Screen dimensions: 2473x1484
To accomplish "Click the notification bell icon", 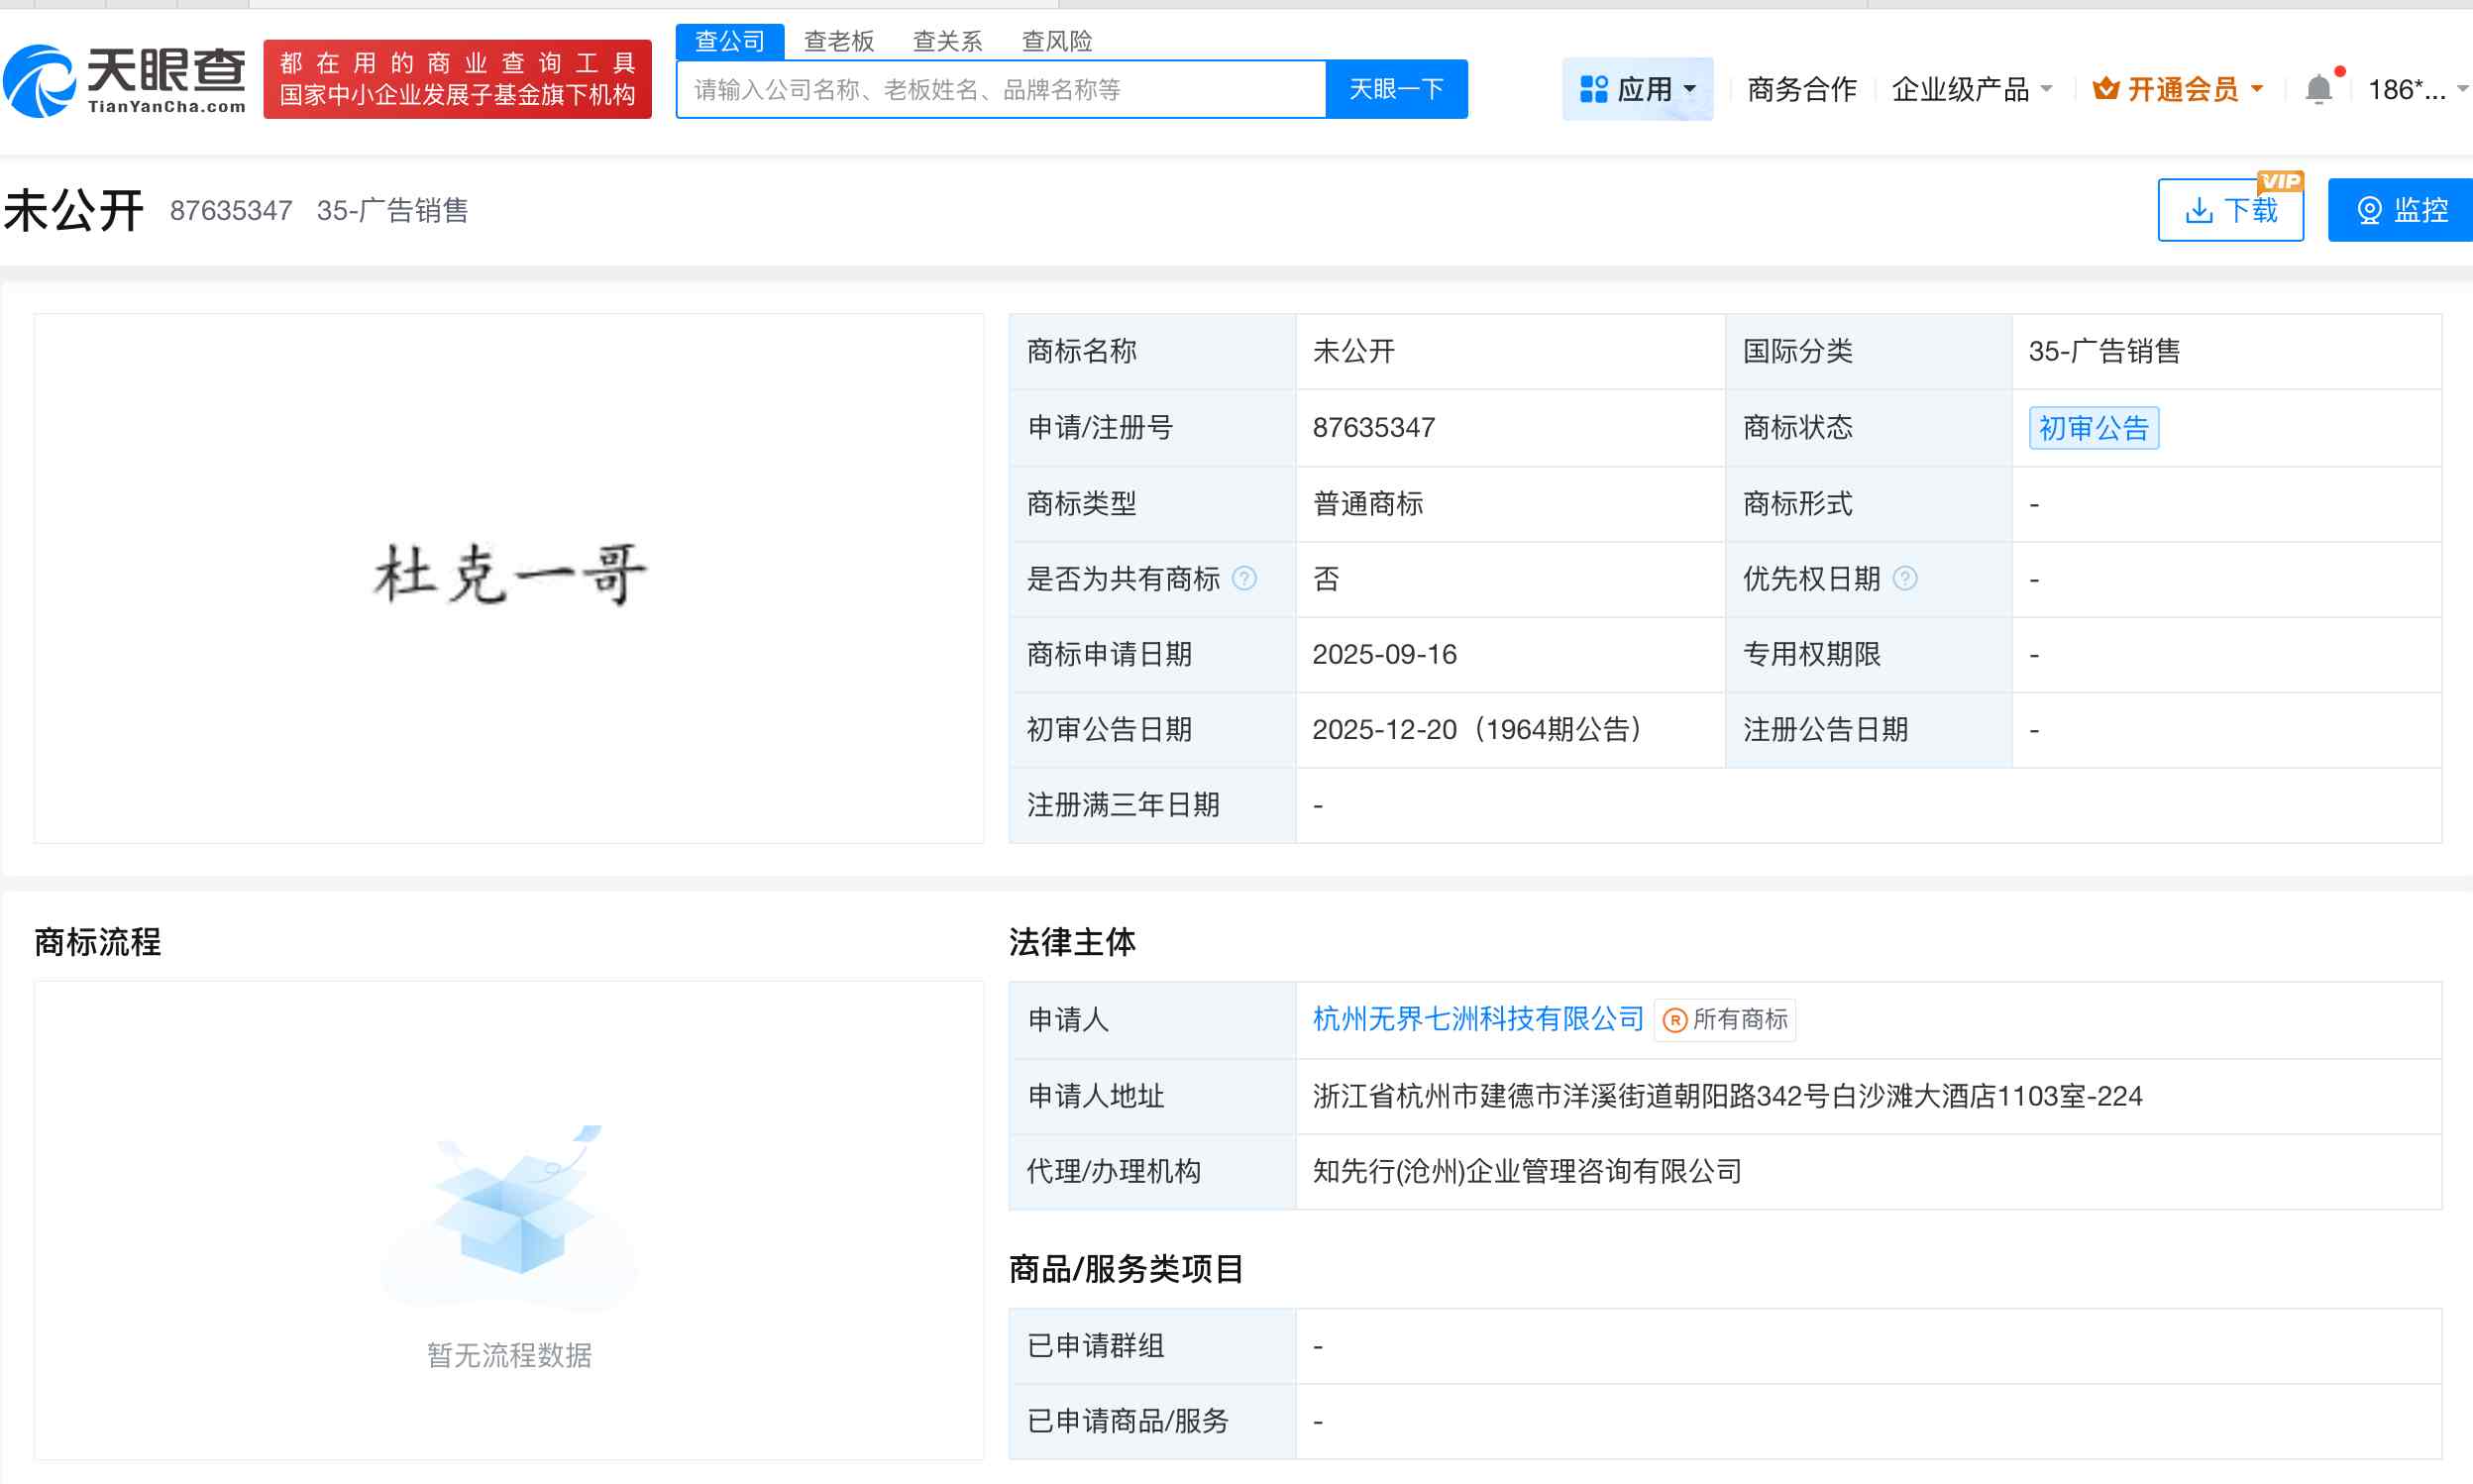I will click(2320, 88).
